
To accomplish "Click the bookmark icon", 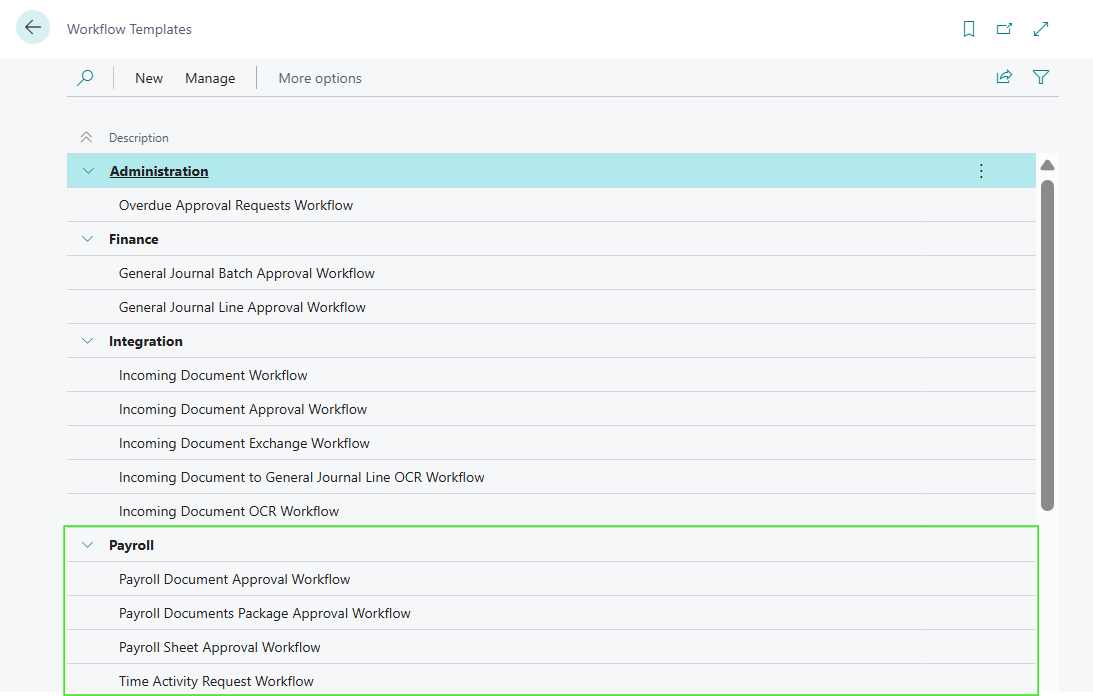I will point(968,29).
